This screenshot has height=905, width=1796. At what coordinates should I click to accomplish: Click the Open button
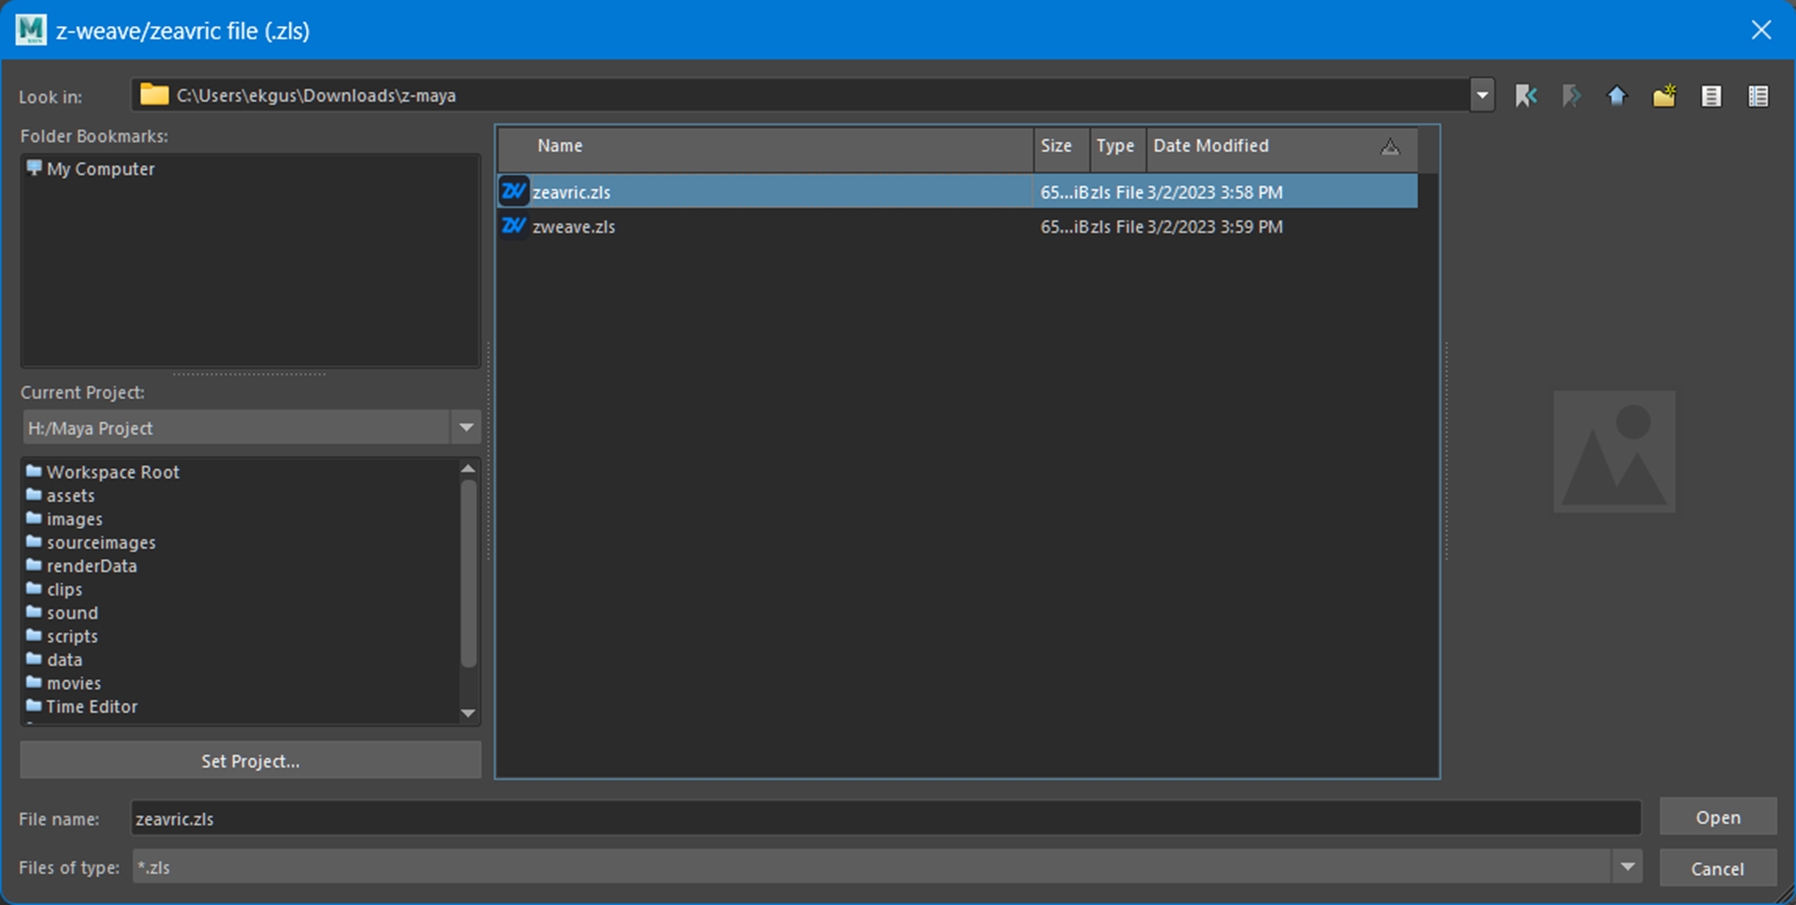tap(1718, 817)
